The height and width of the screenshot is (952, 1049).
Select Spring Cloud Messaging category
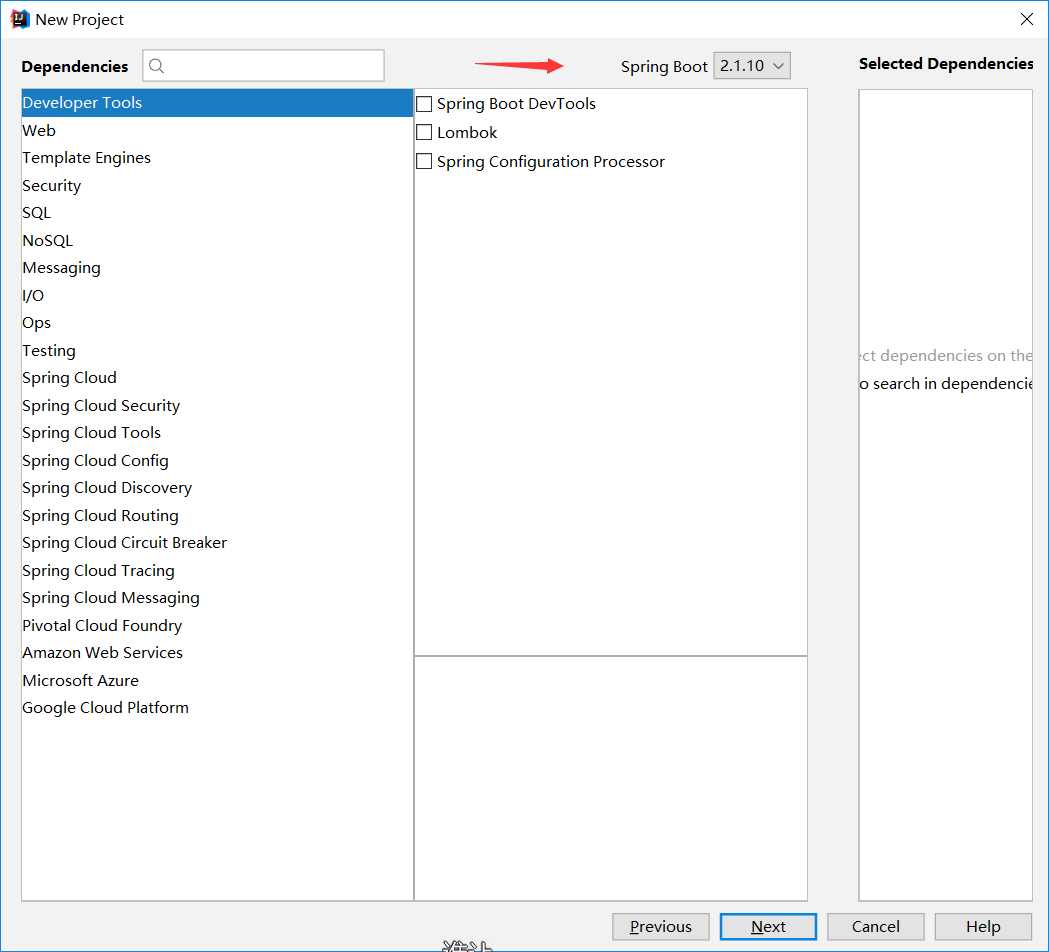(217, 597)
